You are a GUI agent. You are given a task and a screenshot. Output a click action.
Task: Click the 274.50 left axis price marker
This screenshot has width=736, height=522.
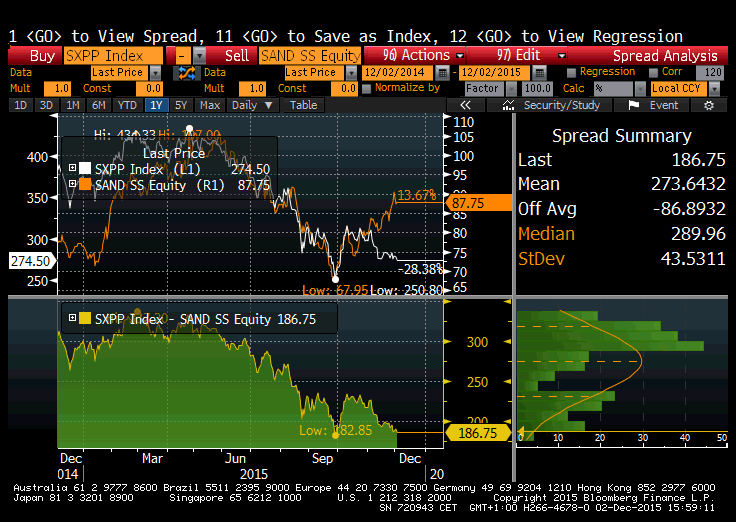pos(32,261)
